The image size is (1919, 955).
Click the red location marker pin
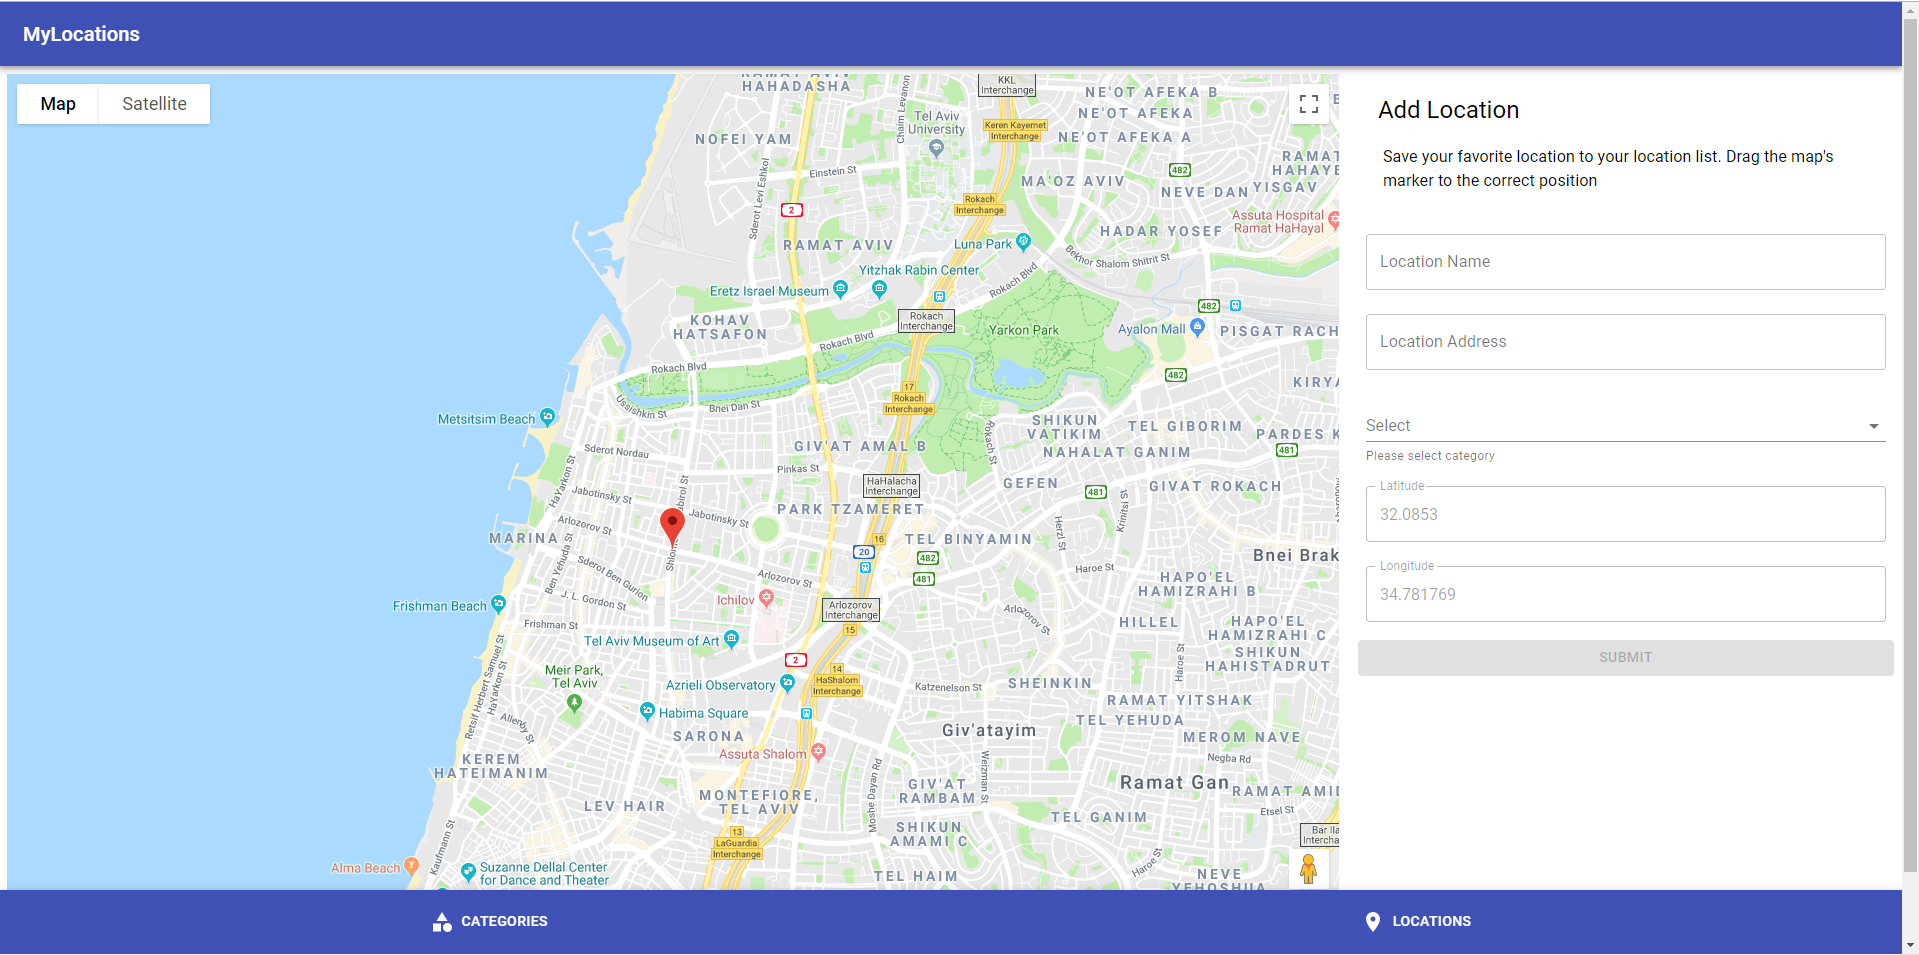pyautogui.click(x=673, y=527)
